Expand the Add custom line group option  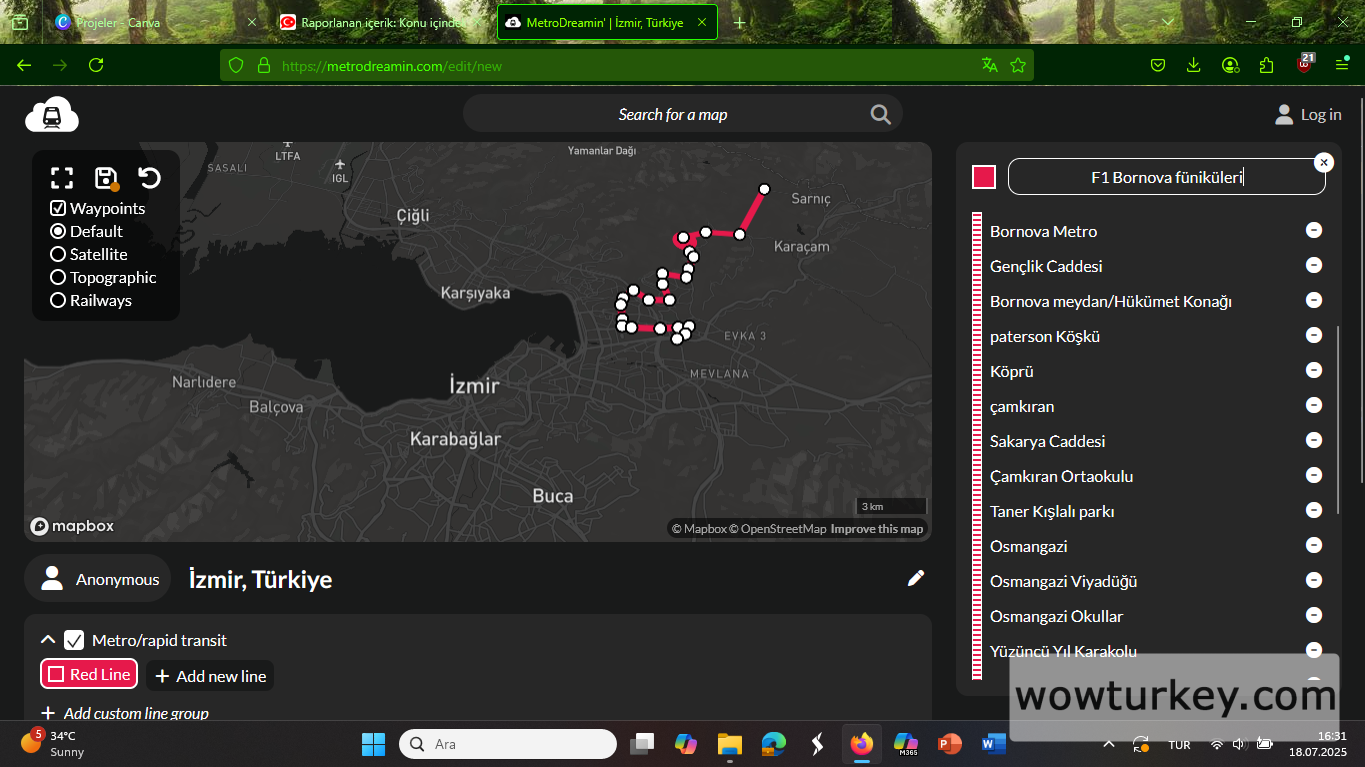pyautogui.click(x=125, y=713)
